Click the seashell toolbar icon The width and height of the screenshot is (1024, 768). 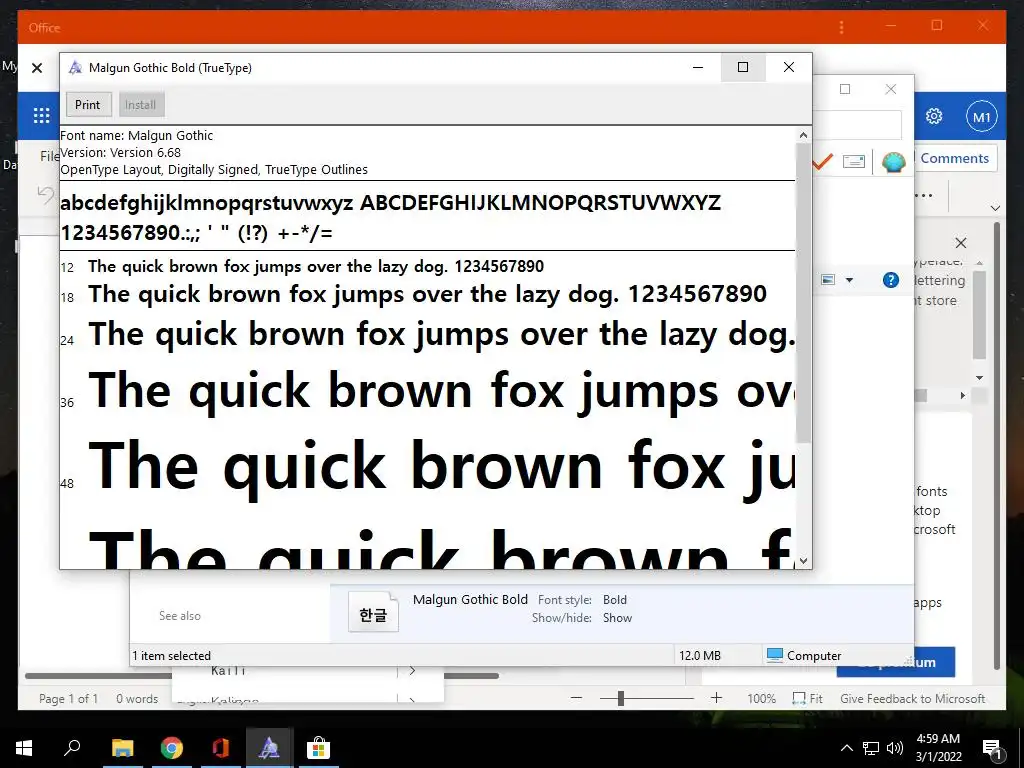pos(893,161)
